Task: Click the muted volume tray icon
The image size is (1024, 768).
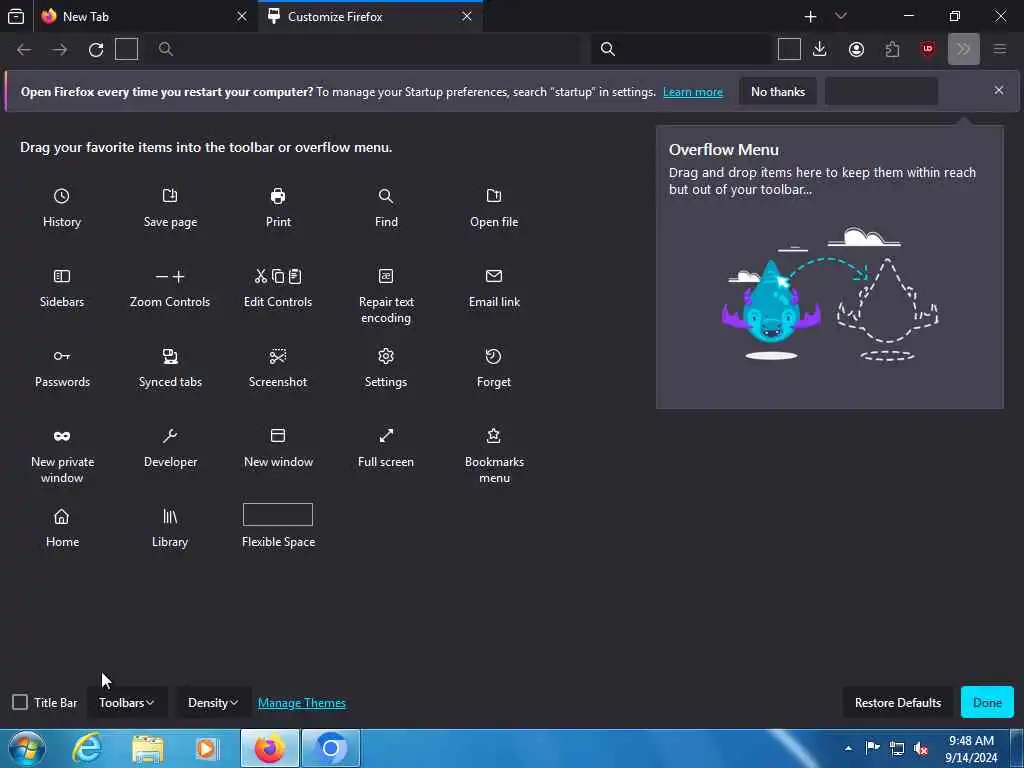Action: pos(921,748)
